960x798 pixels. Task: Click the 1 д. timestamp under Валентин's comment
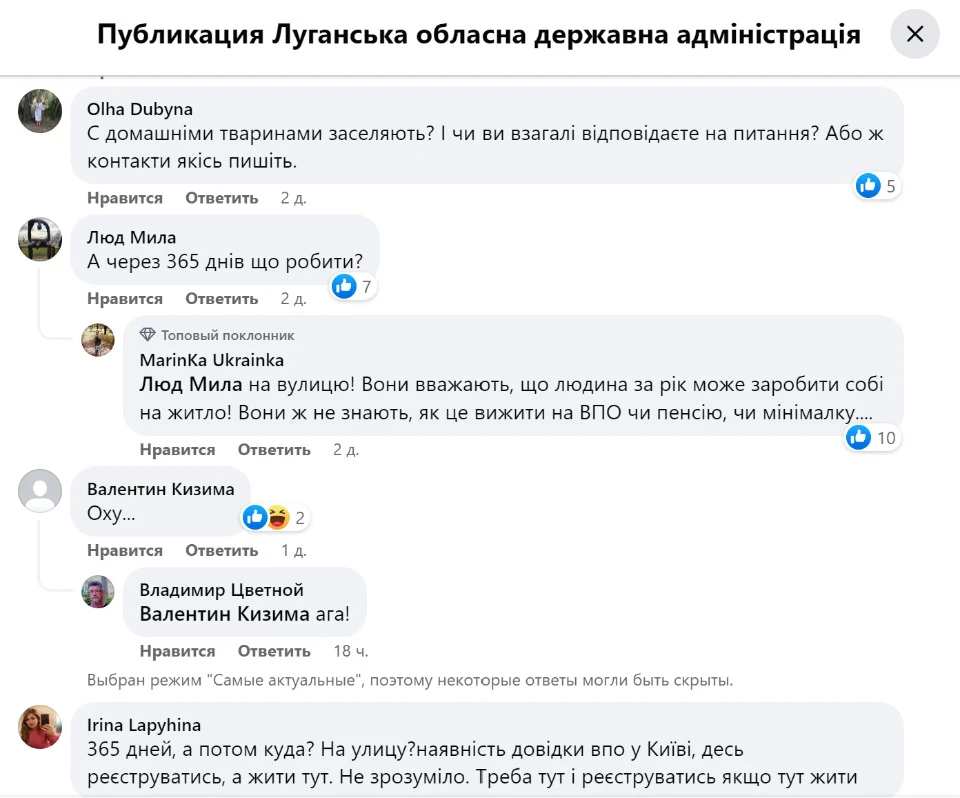coord(292,550)
